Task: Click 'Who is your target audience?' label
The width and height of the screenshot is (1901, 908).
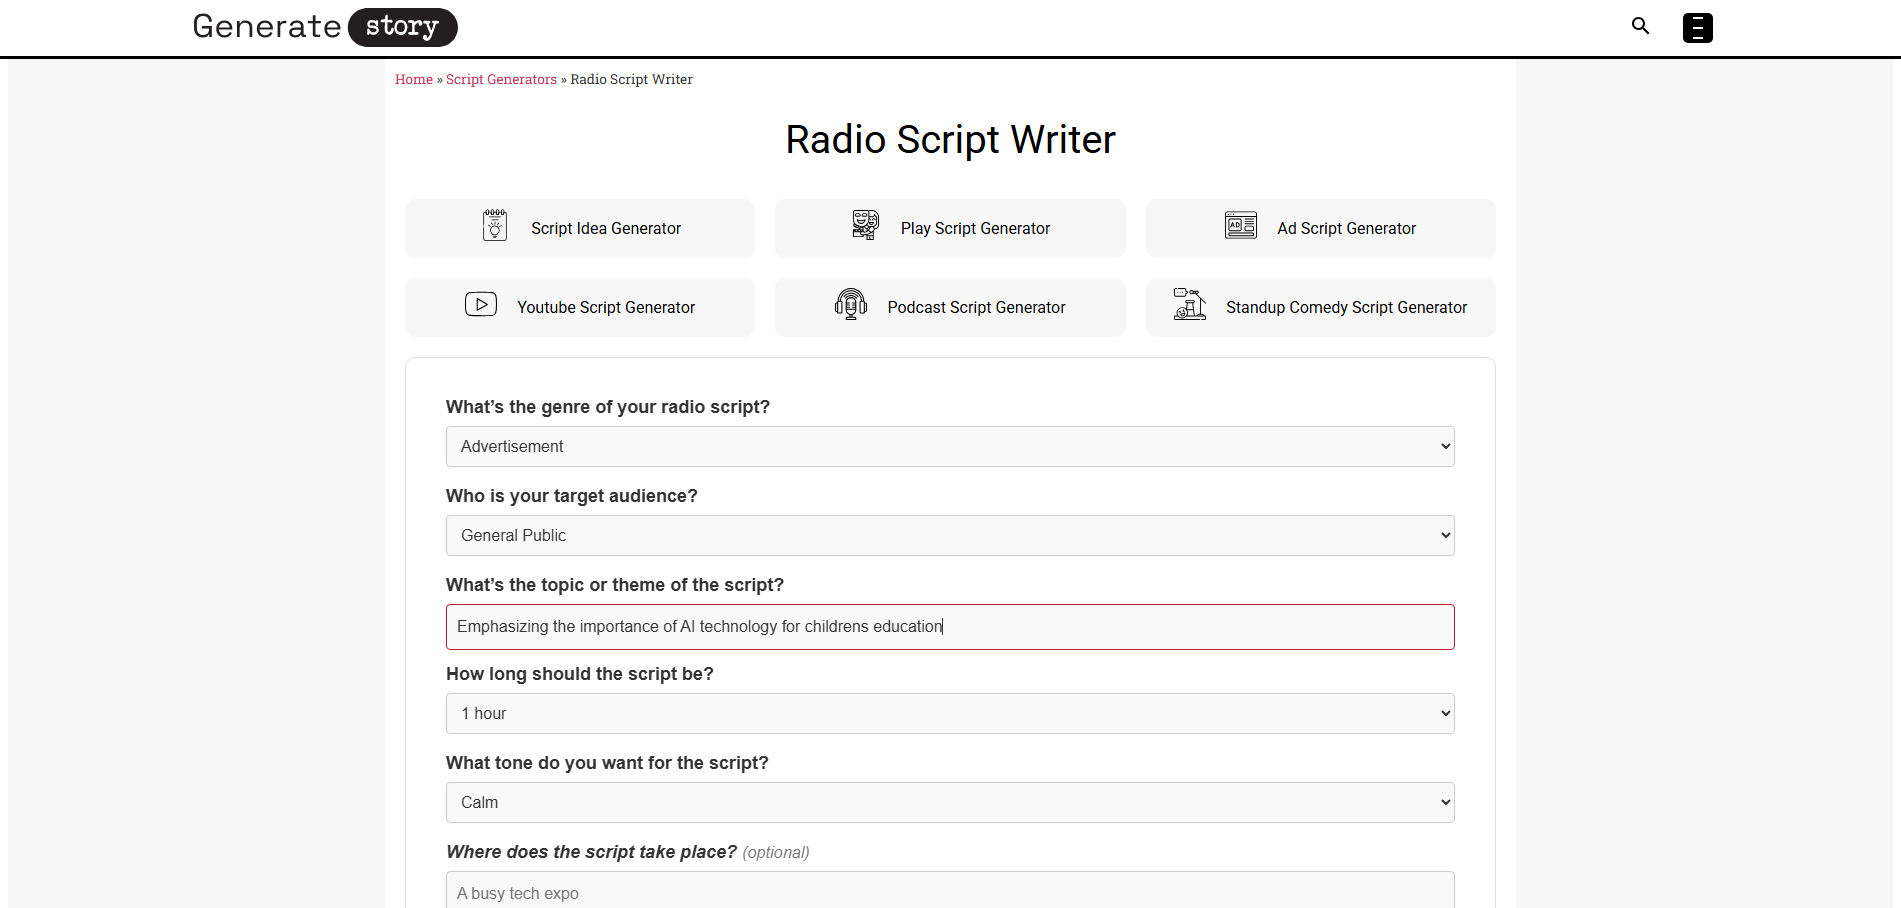Action: [572, 496]
